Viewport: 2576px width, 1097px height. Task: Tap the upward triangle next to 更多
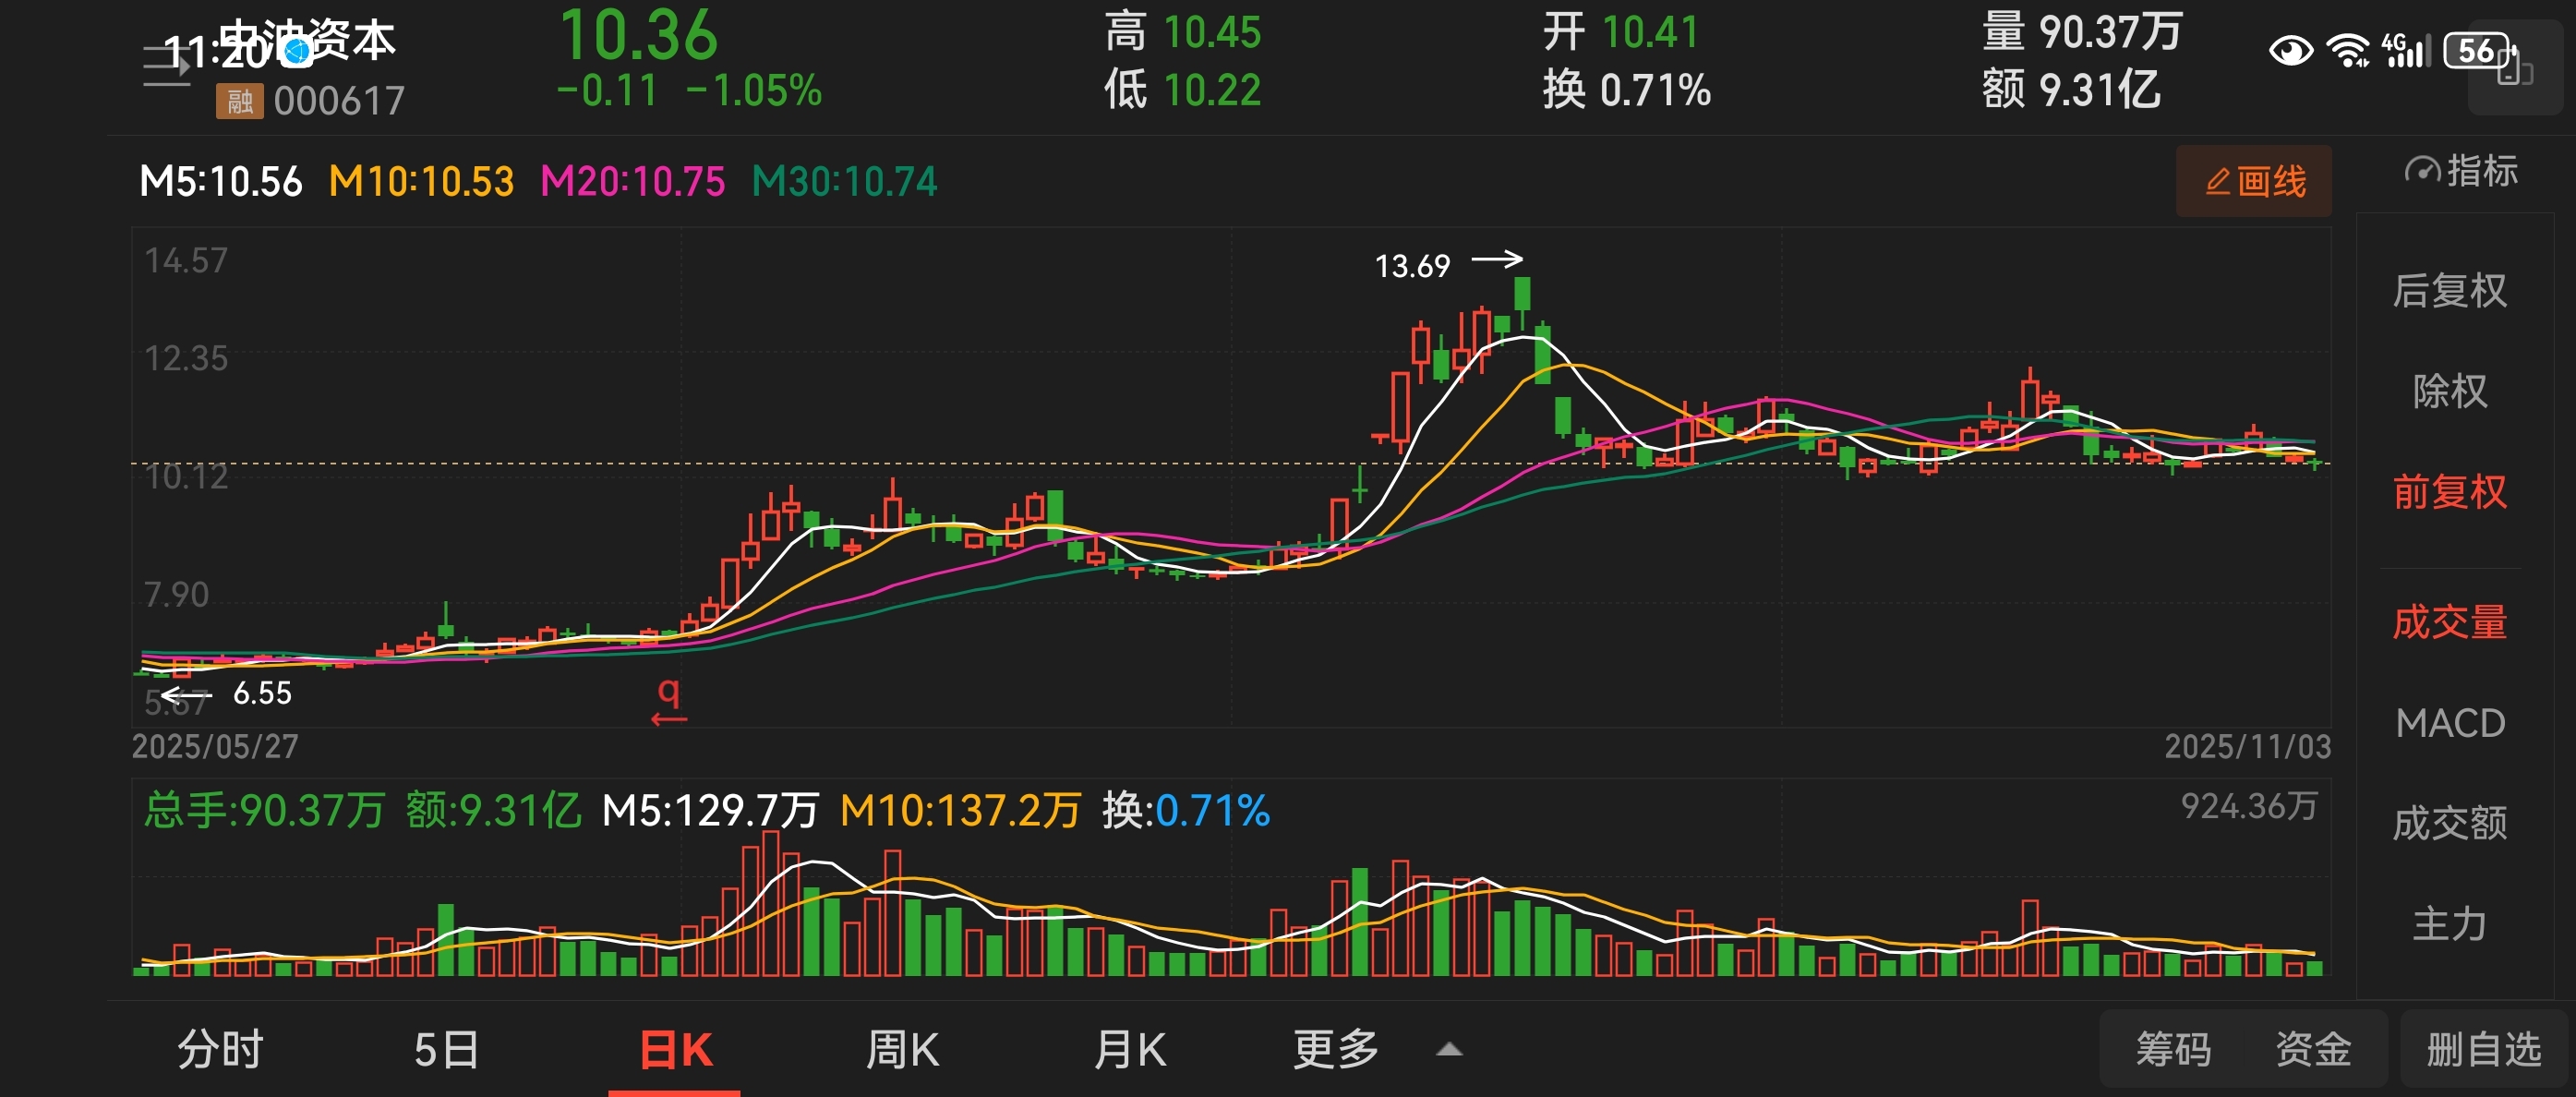click(x=1449, y=1050)
